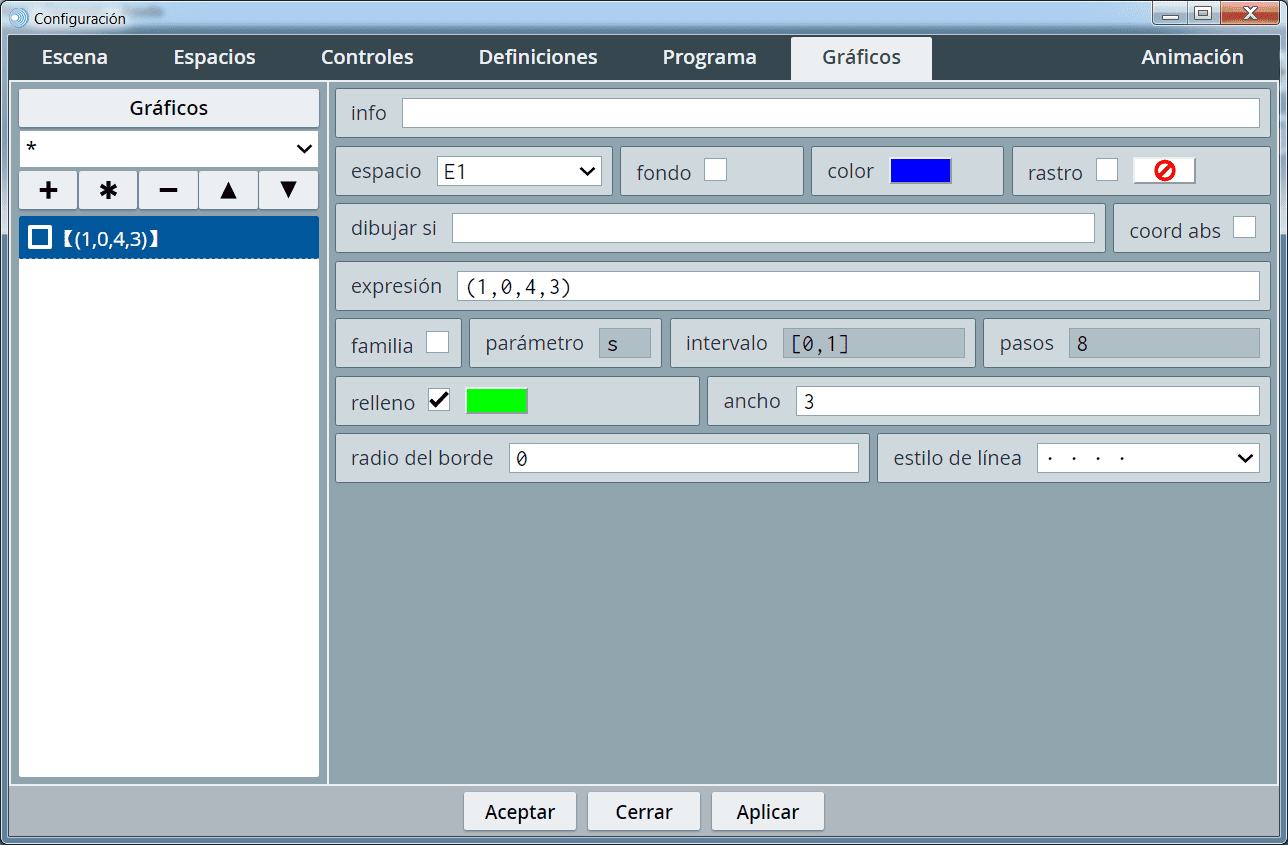Move graphic down with down arrow
Viewport: 1288px width, 845px height.
(x=288, y=190)
